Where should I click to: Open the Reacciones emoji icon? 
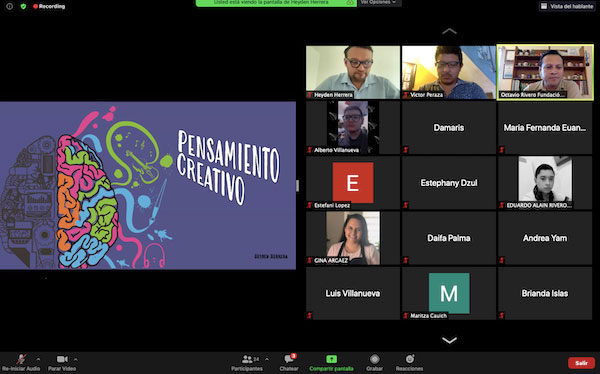pyautogui.click(x=409, y=359)
